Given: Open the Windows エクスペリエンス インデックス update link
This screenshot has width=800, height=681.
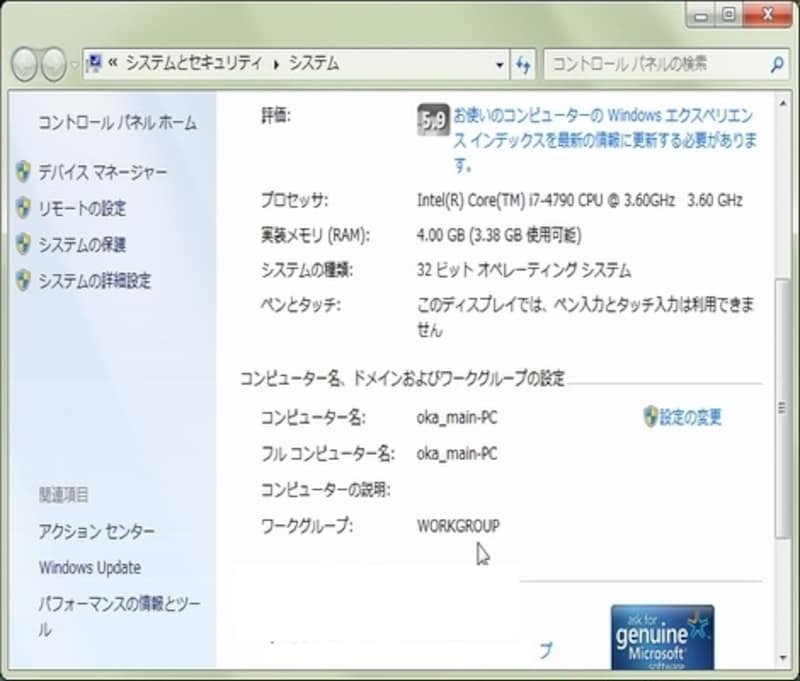Looking at the screenshot, I should point(605,140).
